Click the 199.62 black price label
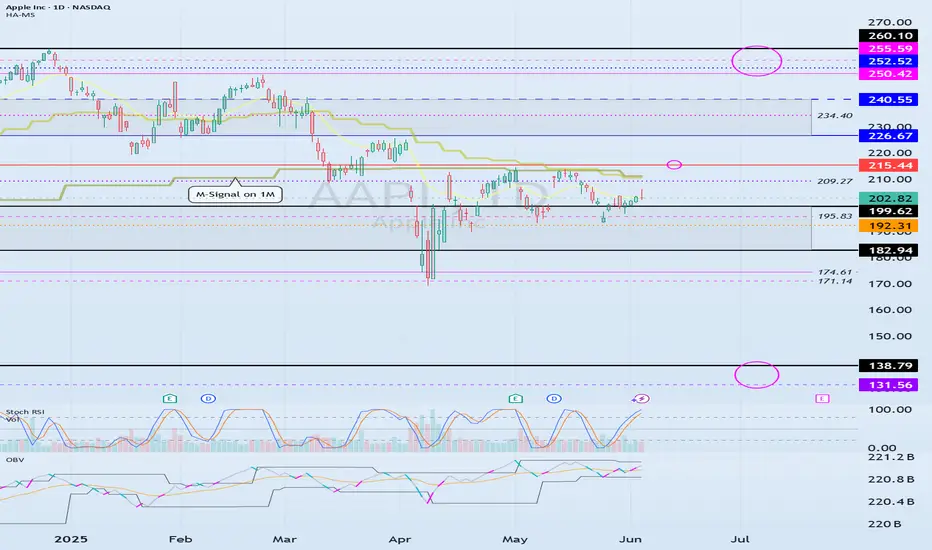Image resolution: width=932 pixels, height=550 pixels. point(888,211)
